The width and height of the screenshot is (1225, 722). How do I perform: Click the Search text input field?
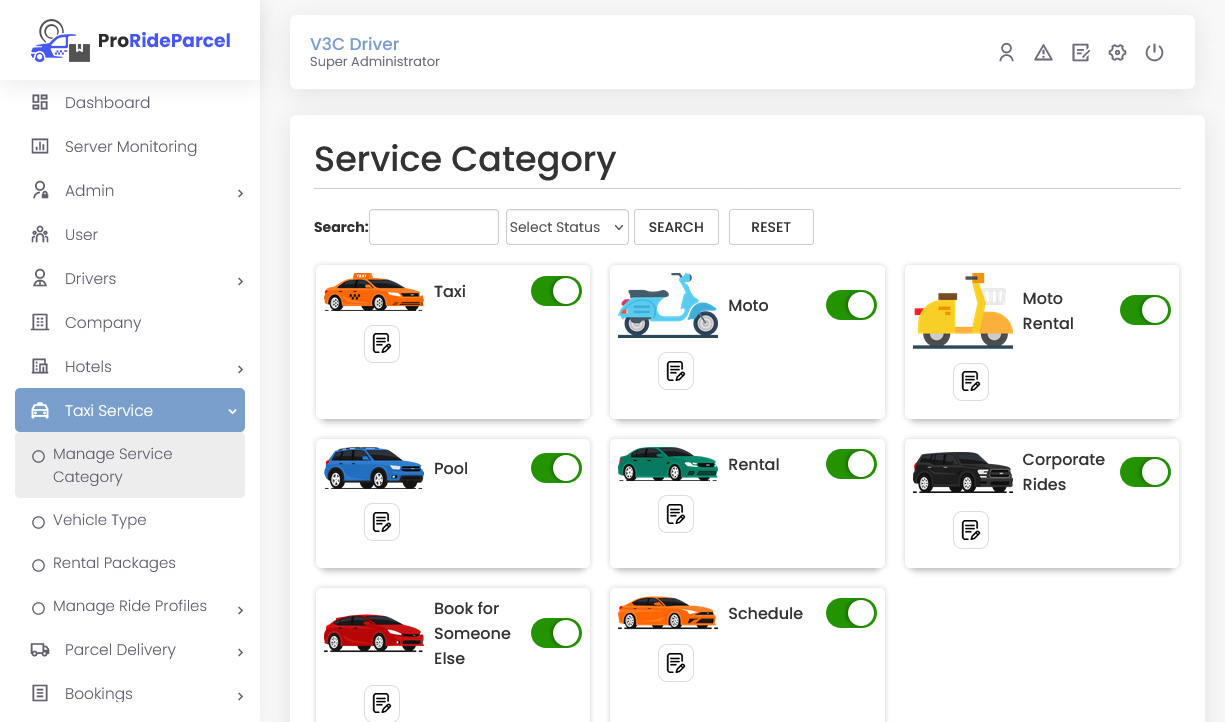(434, 227)
